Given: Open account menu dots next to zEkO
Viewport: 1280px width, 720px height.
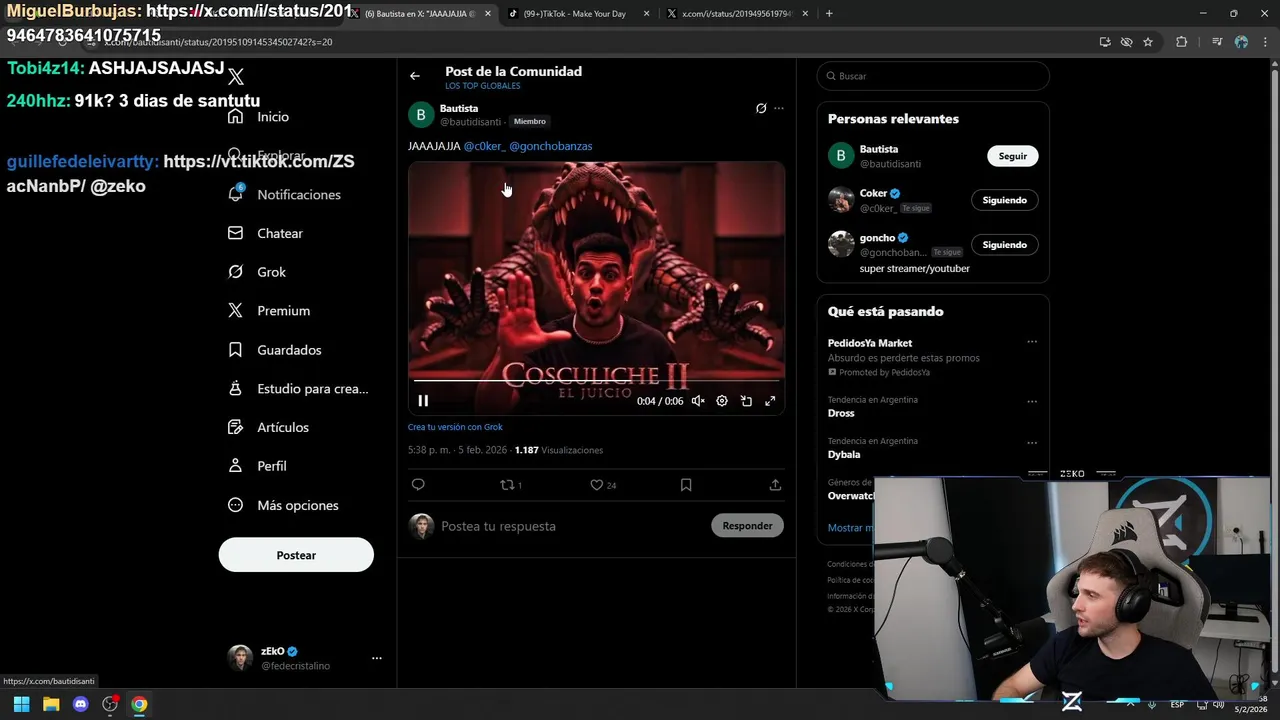Looking at the screenshot, I should [377, 658].
